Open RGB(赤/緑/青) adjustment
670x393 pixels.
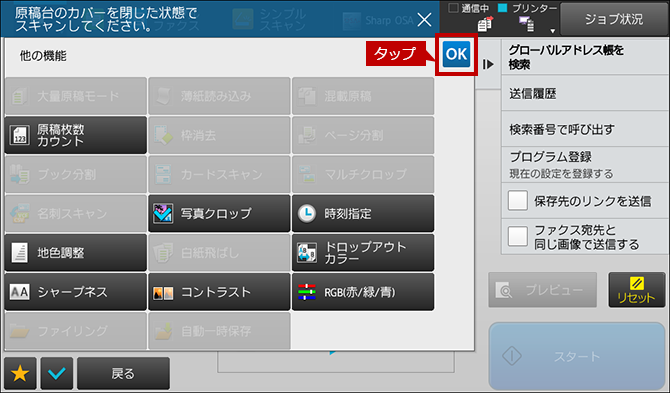(363, 292)
